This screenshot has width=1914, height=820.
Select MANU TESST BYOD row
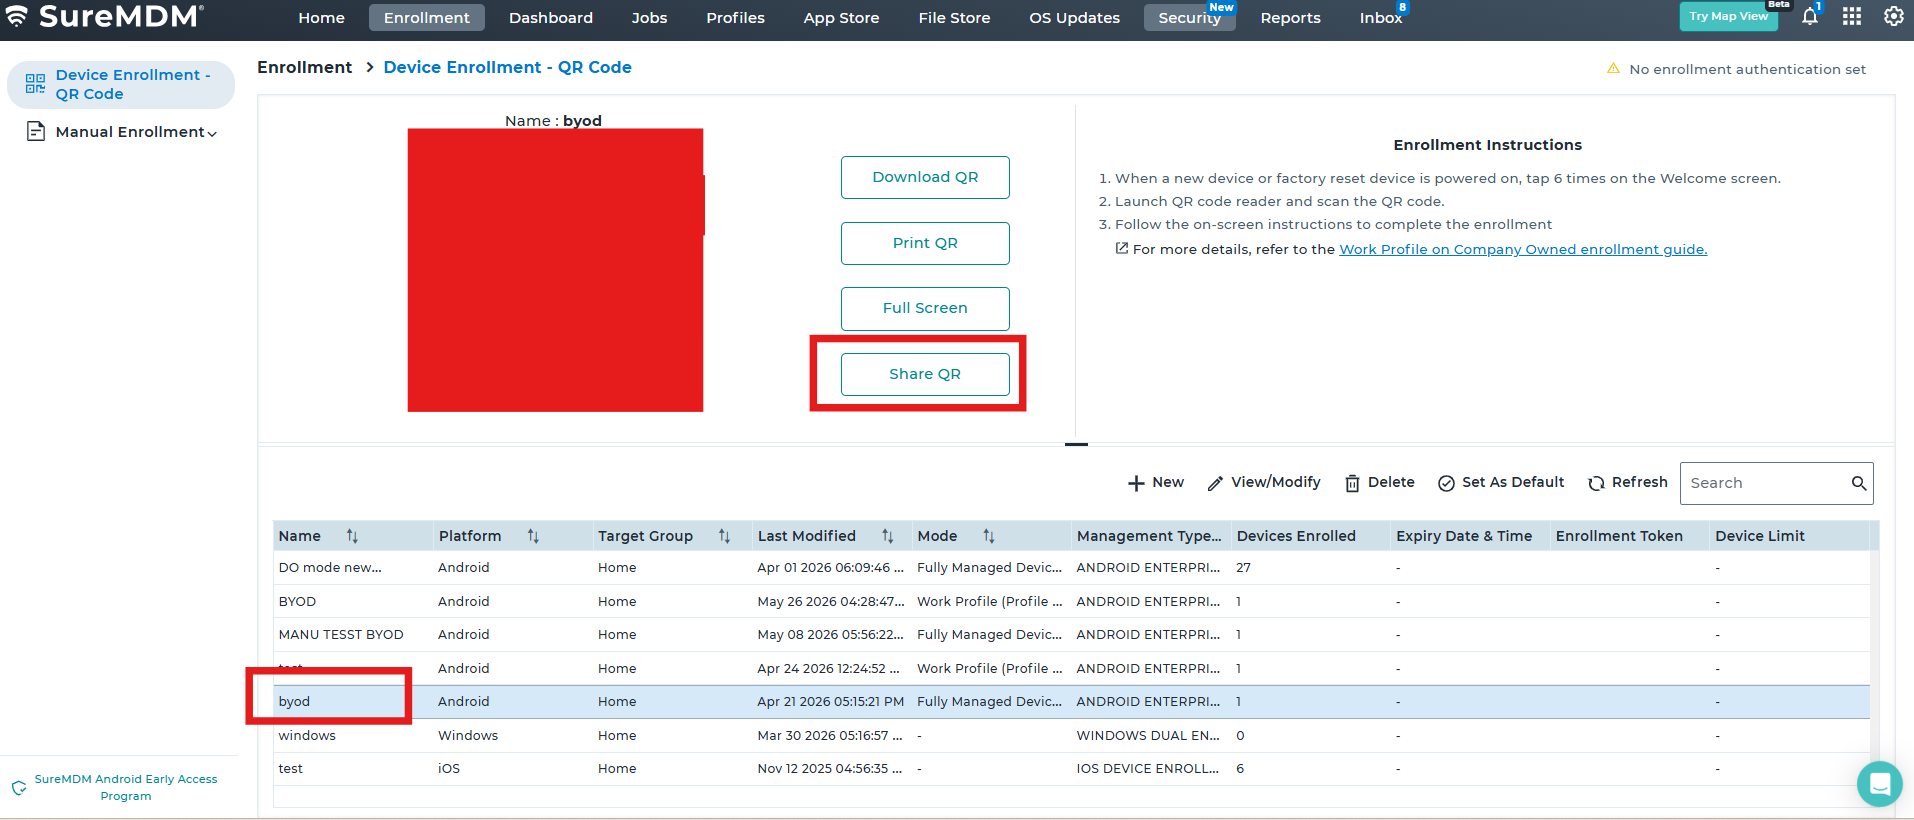1071,634
